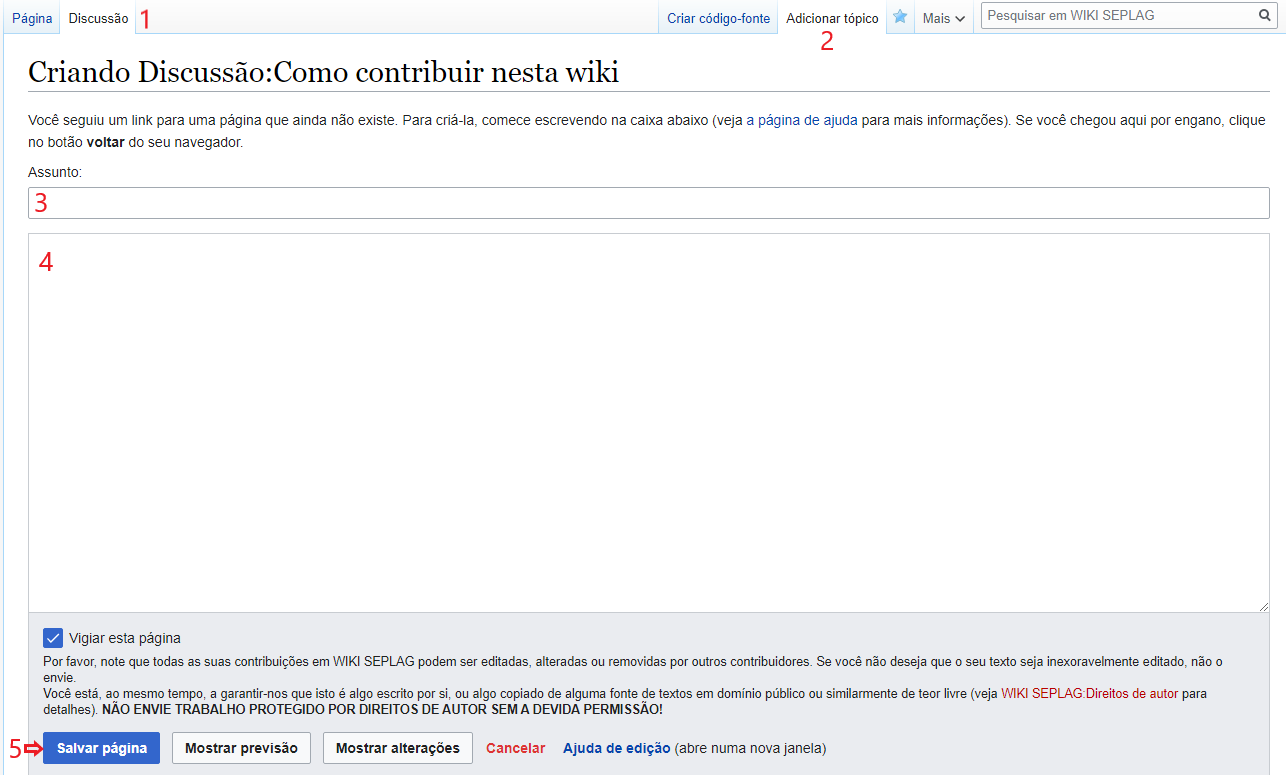Follow the 'a página de ajuda' link
The height and width of the screenshot is (775, 1286).
coord(801,120)
